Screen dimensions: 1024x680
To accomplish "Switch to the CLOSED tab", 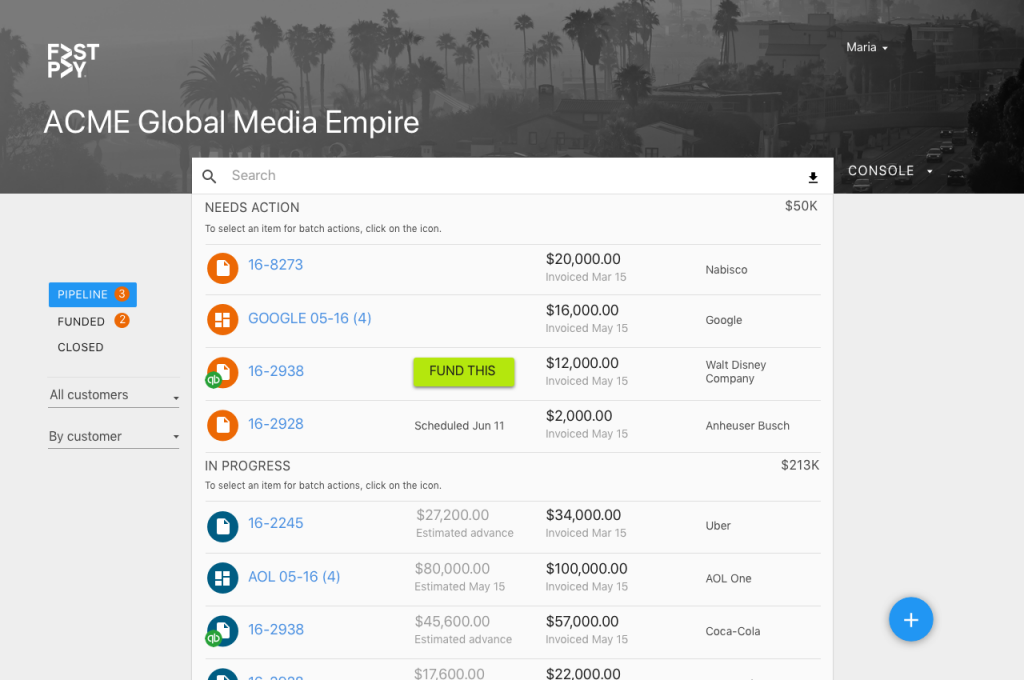I will click(80, 347).
